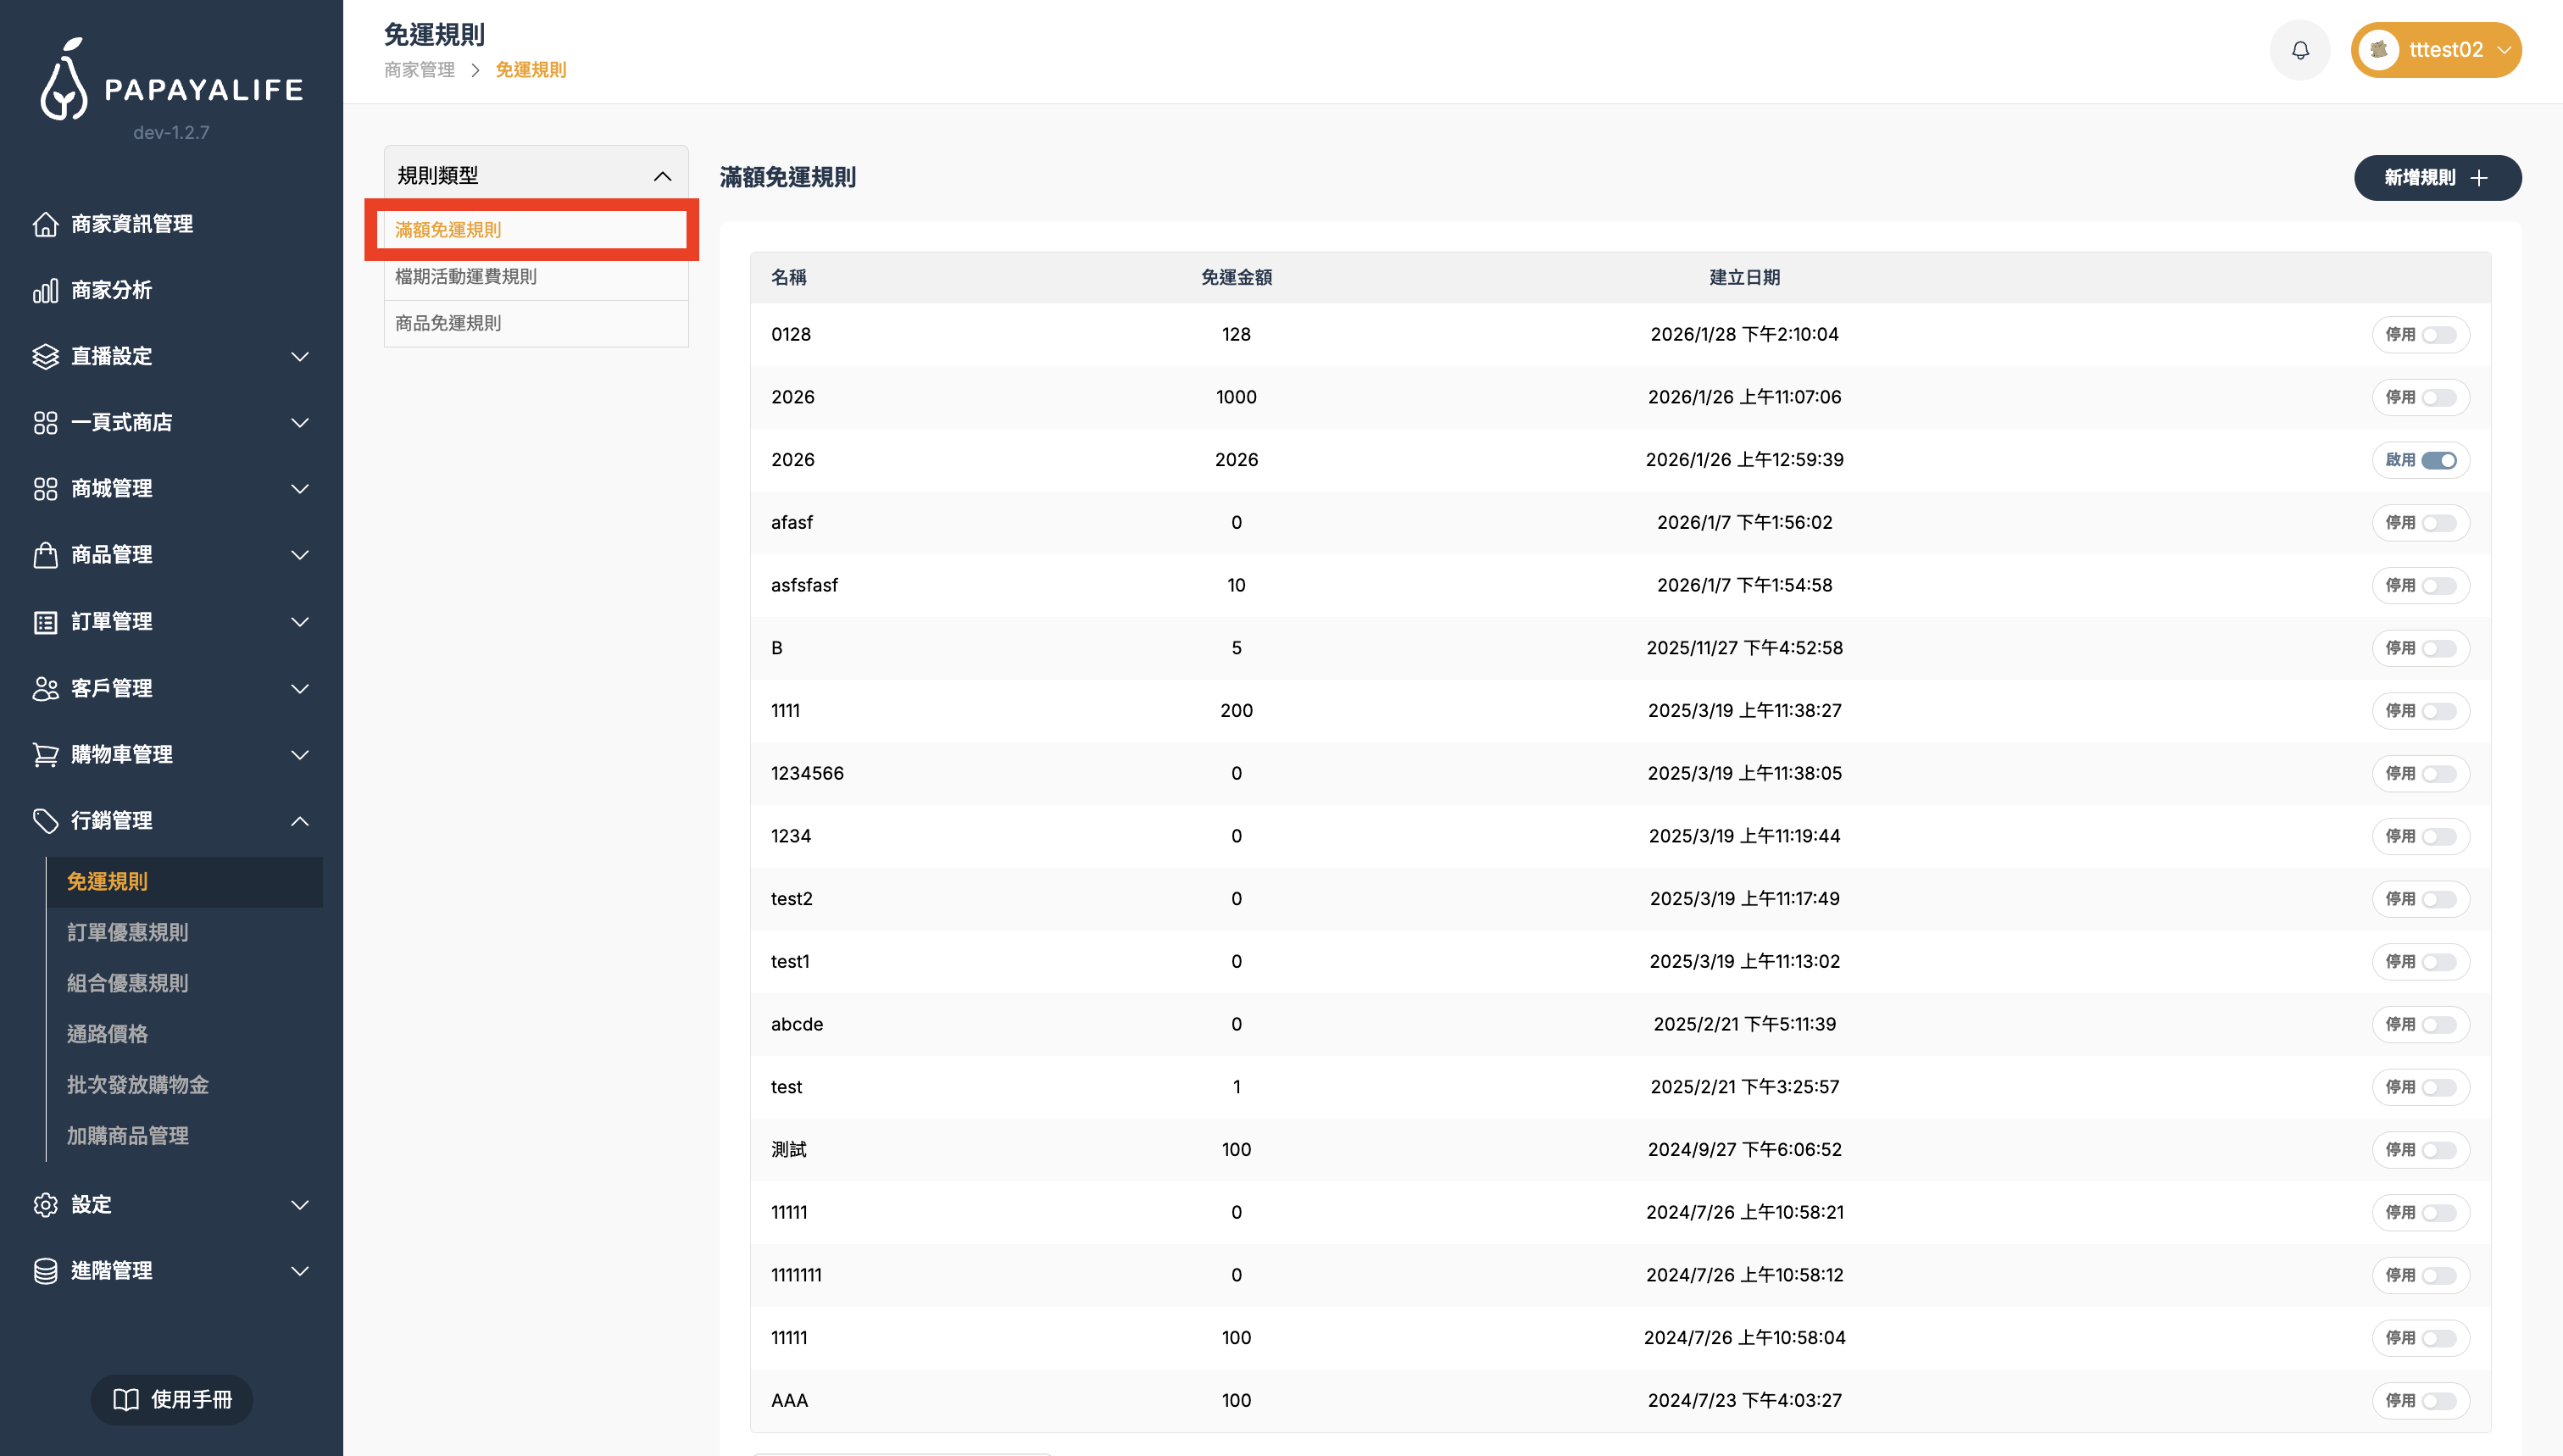
Task: Click the 商品管理 shopping bag icon
Action: [x=45, y=555]
